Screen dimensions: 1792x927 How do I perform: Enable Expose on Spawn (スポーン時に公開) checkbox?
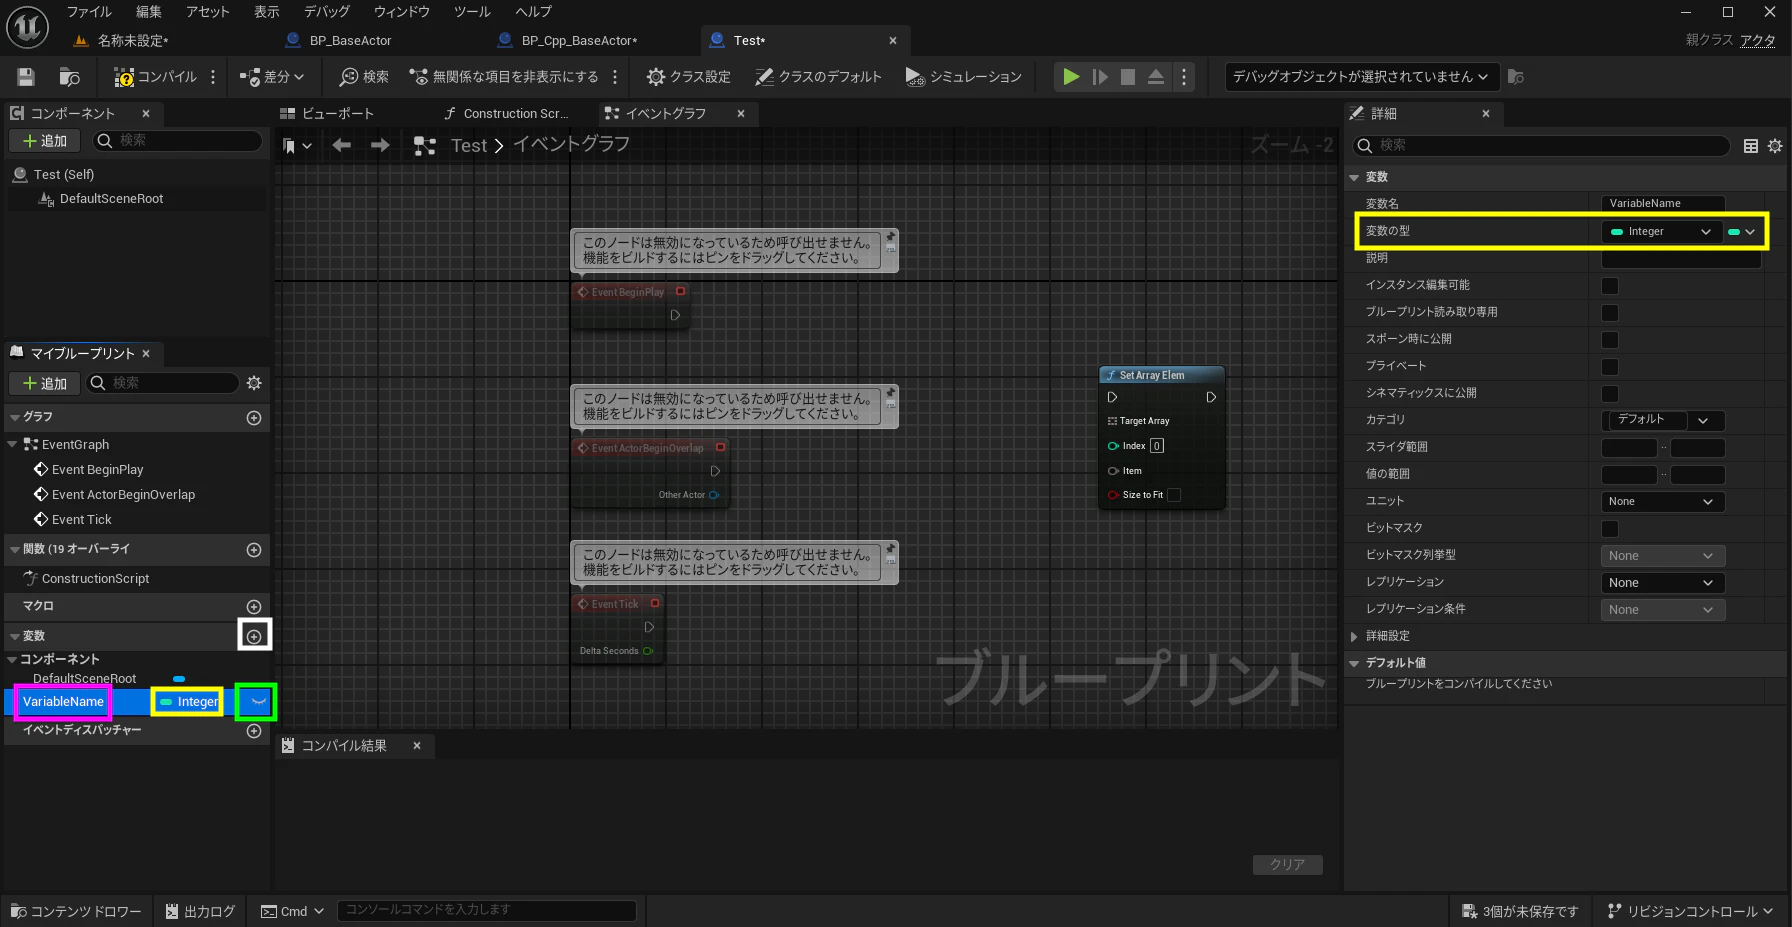tap(1610, 340)
